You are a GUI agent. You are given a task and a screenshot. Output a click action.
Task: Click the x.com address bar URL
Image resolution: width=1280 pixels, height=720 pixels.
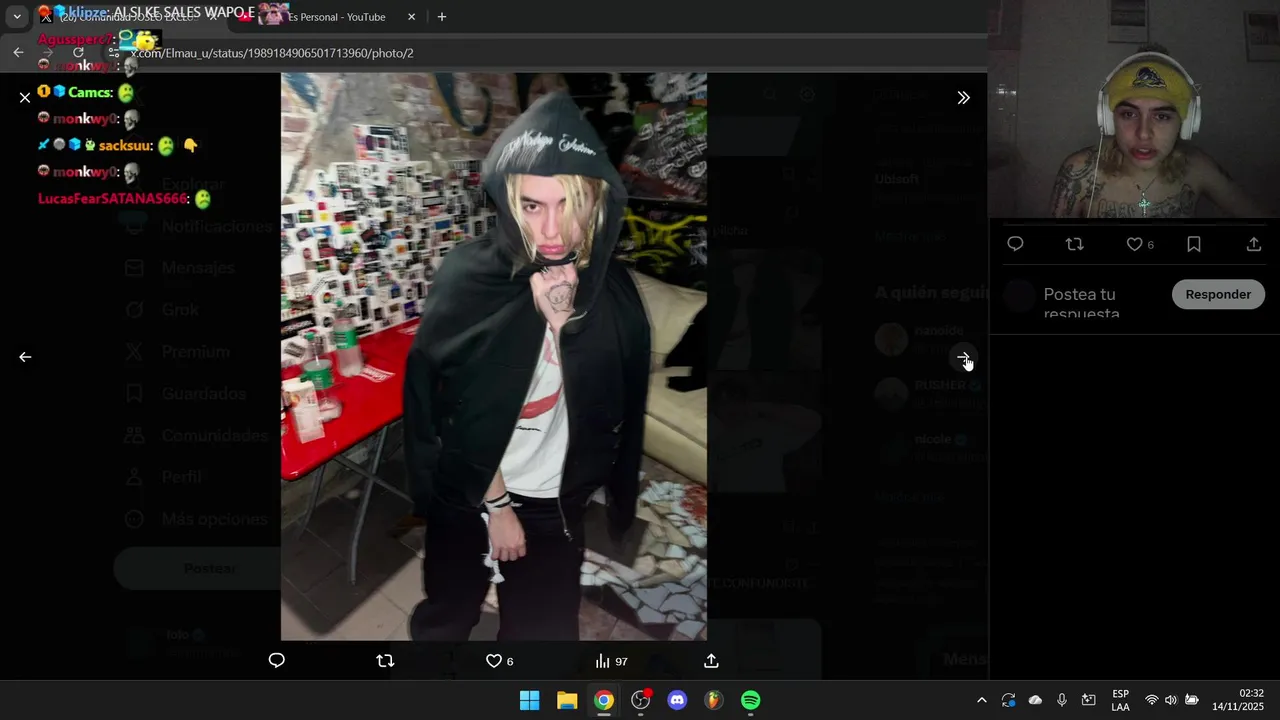click(x=272, y=53)
